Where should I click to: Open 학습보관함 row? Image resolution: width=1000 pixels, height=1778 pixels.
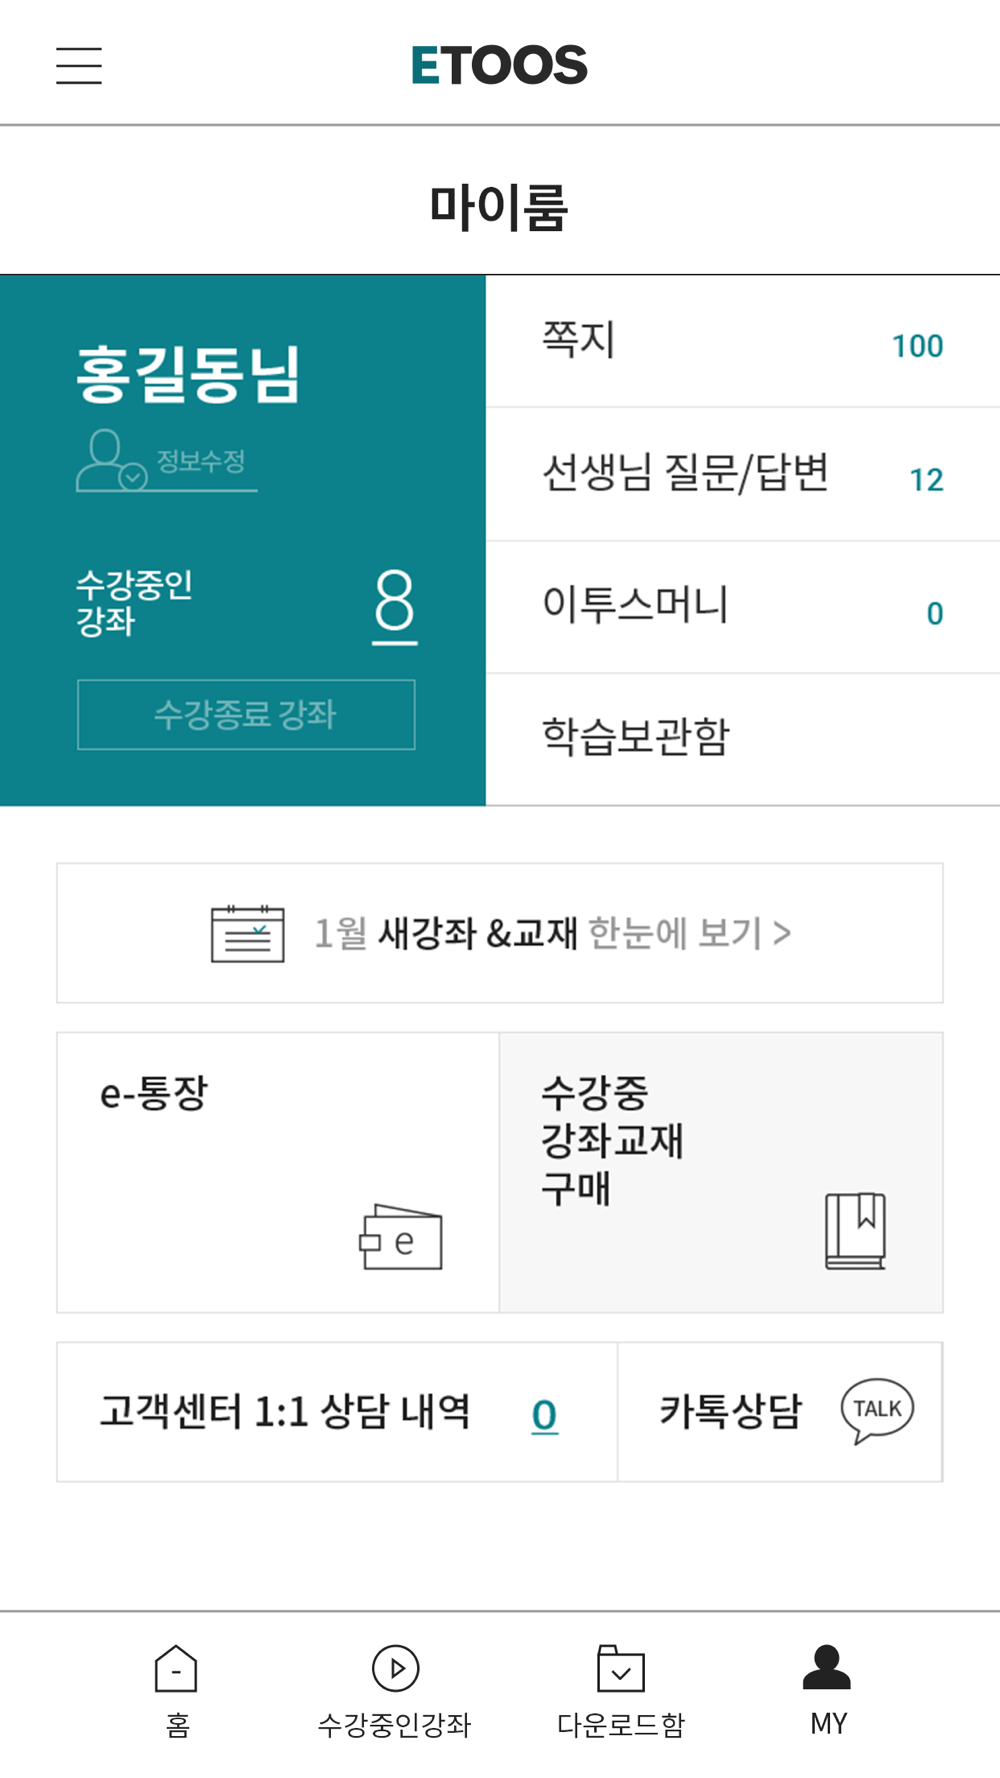(x=743, y=740)
